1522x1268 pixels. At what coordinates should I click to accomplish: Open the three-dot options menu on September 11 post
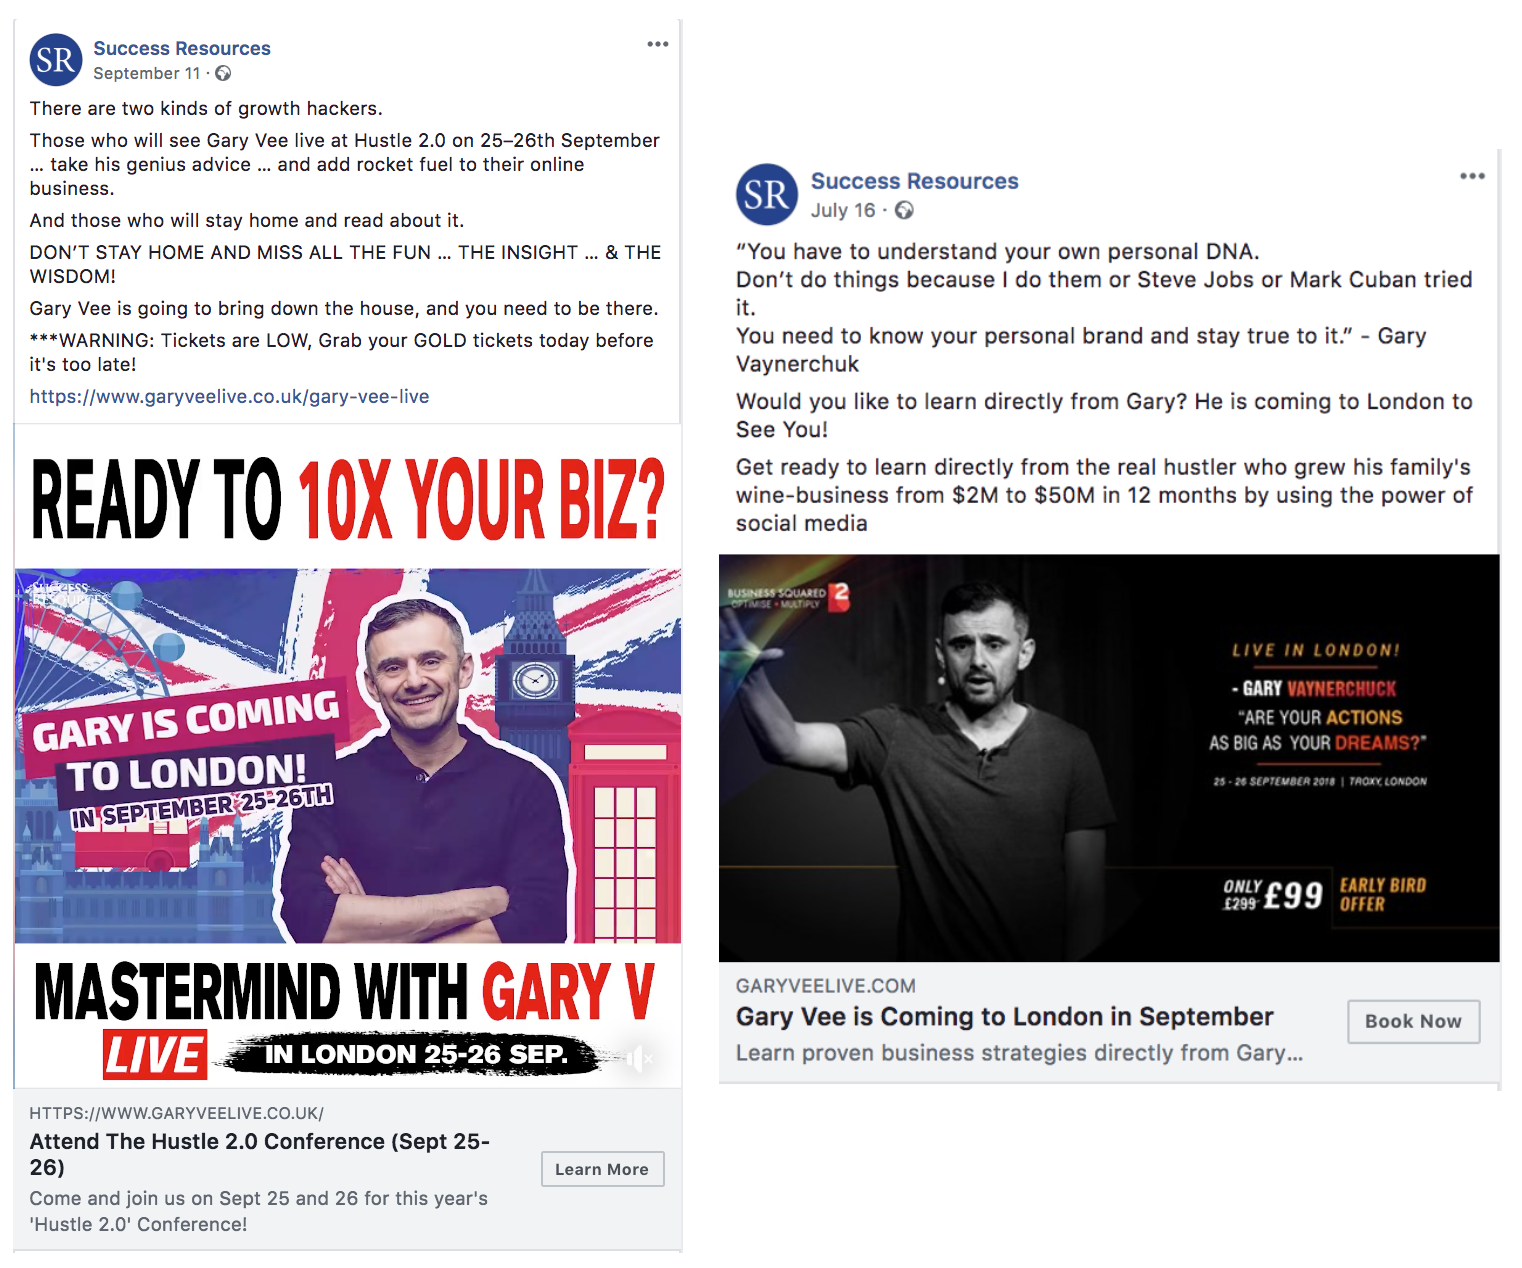(x=657, y=44)
